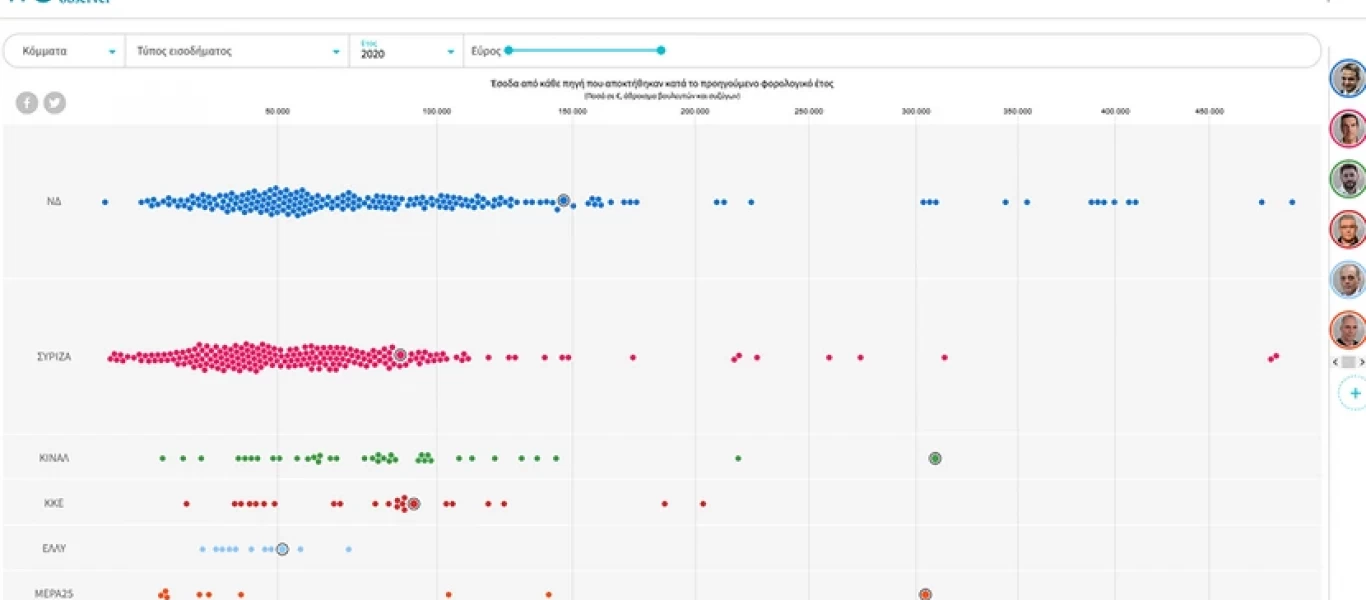
Task: Expand the Τύπος εισοδήματος dropdown
Action: 238,51
